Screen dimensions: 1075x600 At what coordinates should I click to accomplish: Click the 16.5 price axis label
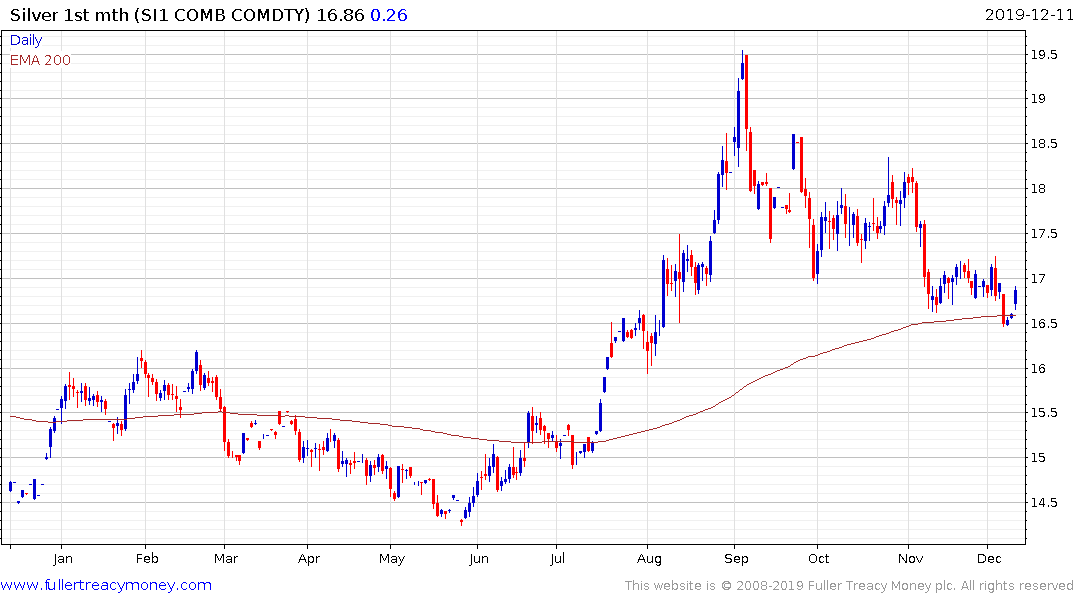point(1044,324)
